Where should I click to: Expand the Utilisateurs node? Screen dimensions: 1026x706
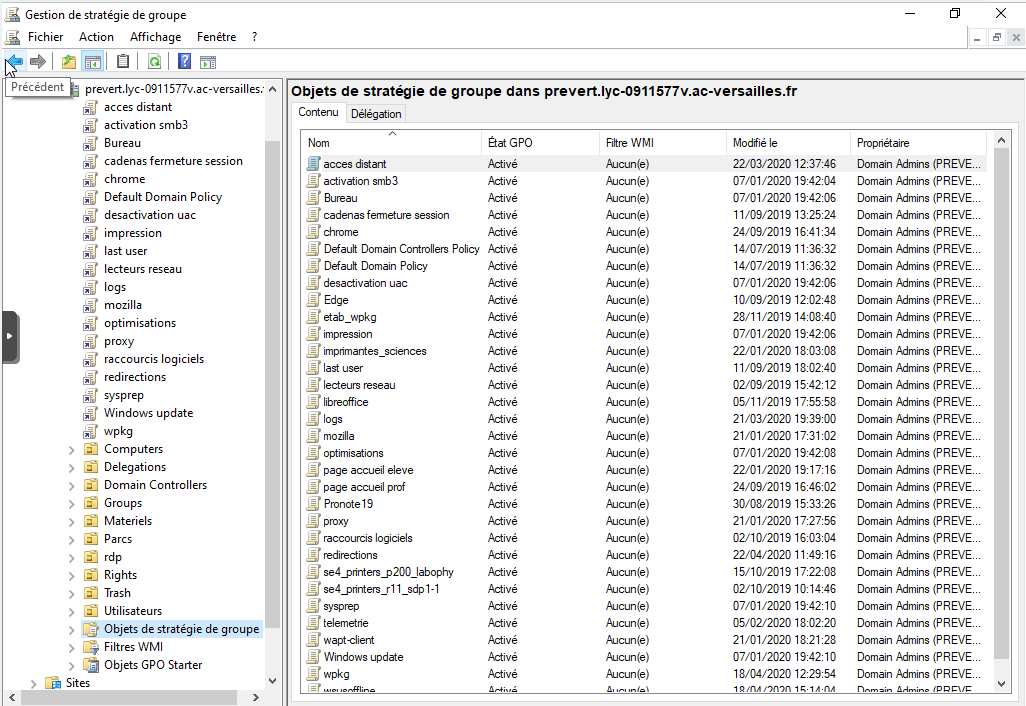click(x=71, y=611)
